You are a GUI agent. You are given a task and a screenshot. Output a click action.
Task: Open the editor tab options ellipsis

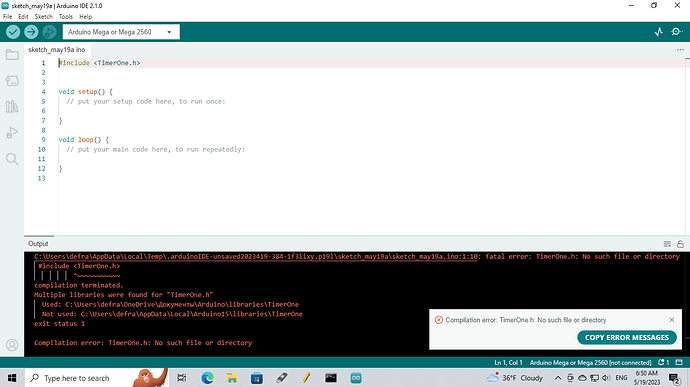click(680, 50)
